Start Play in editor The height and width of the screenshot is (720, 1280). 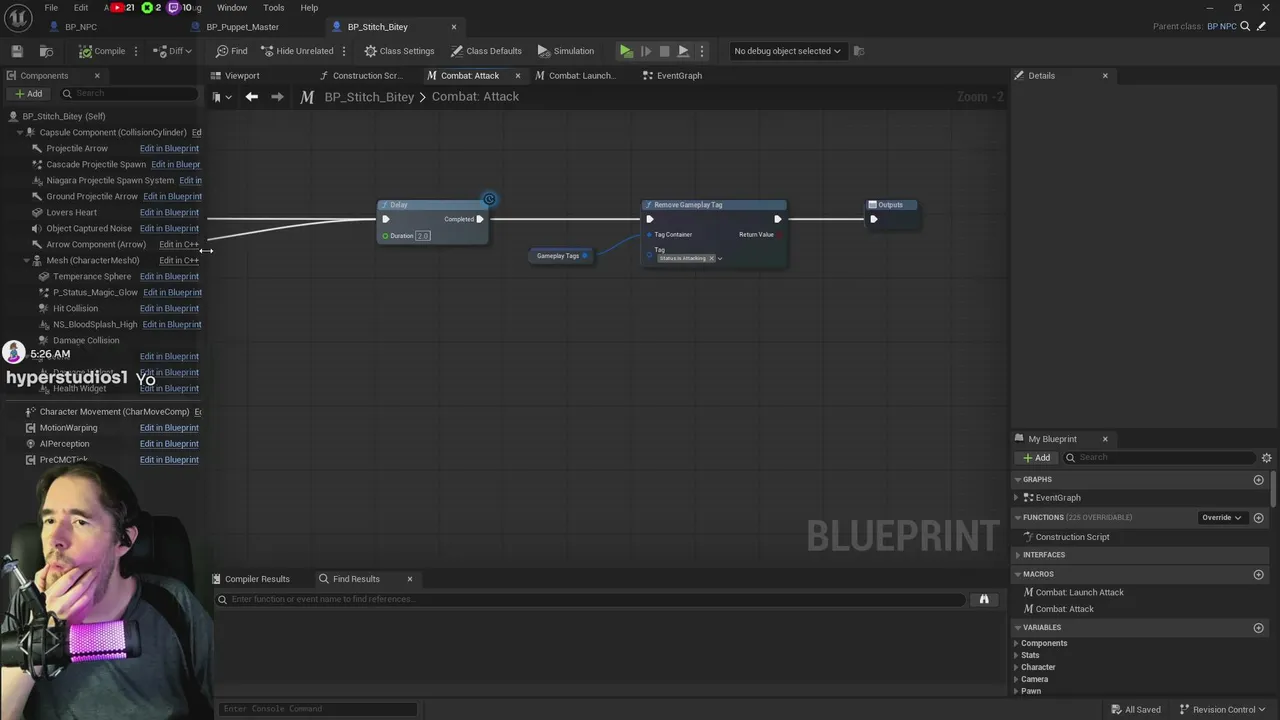pyautogui.click(x=626, y=51)
